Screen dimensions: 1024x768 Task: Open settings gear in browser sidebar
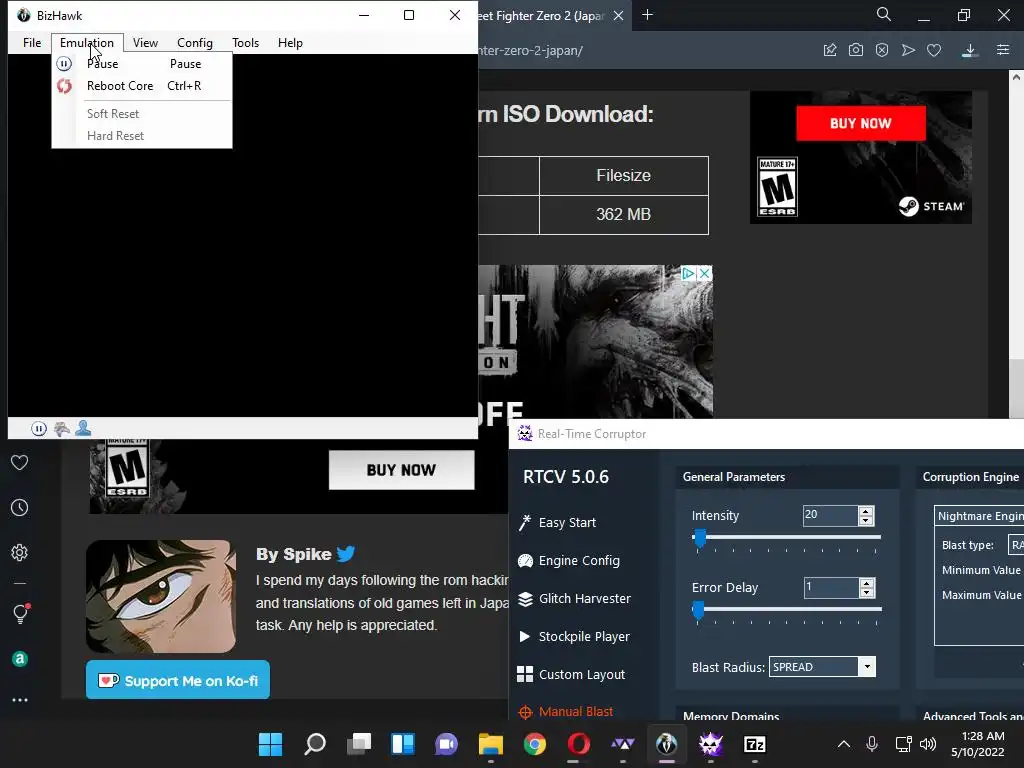coord(20,552)
